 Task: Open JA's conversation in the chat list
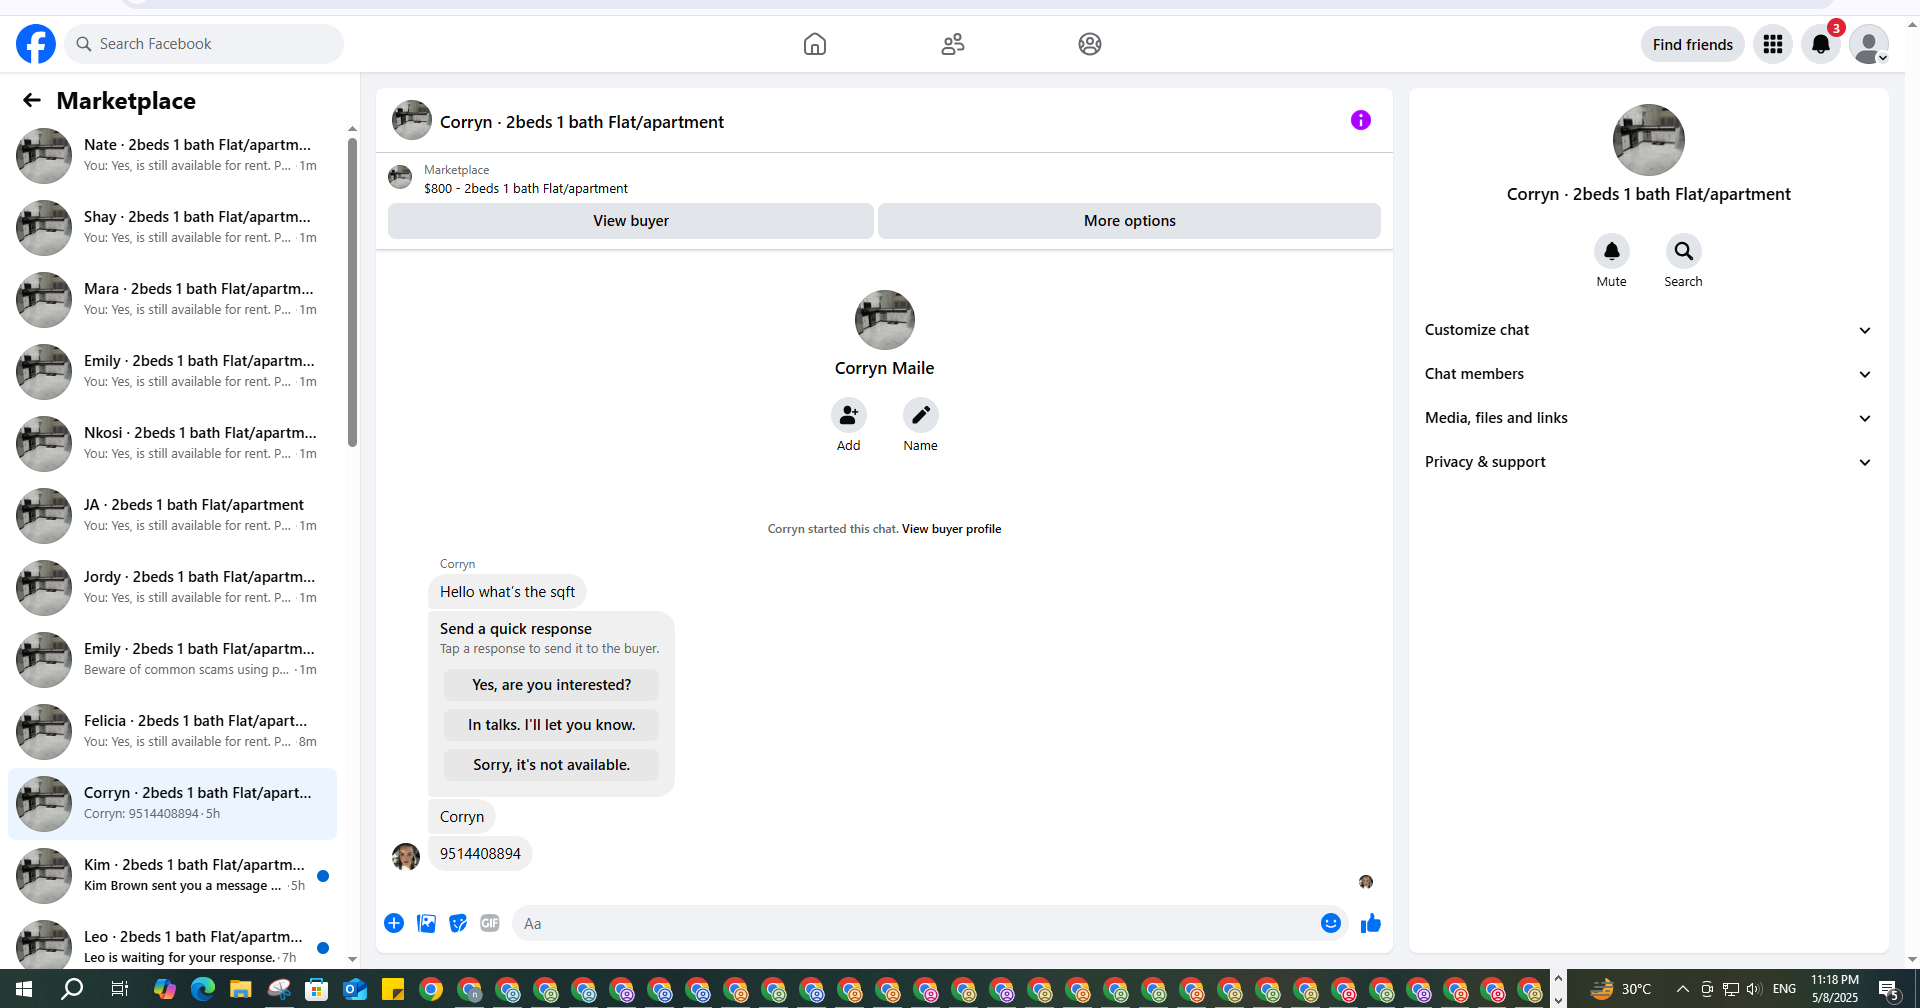pyautogui.click(x=172, y=516)
